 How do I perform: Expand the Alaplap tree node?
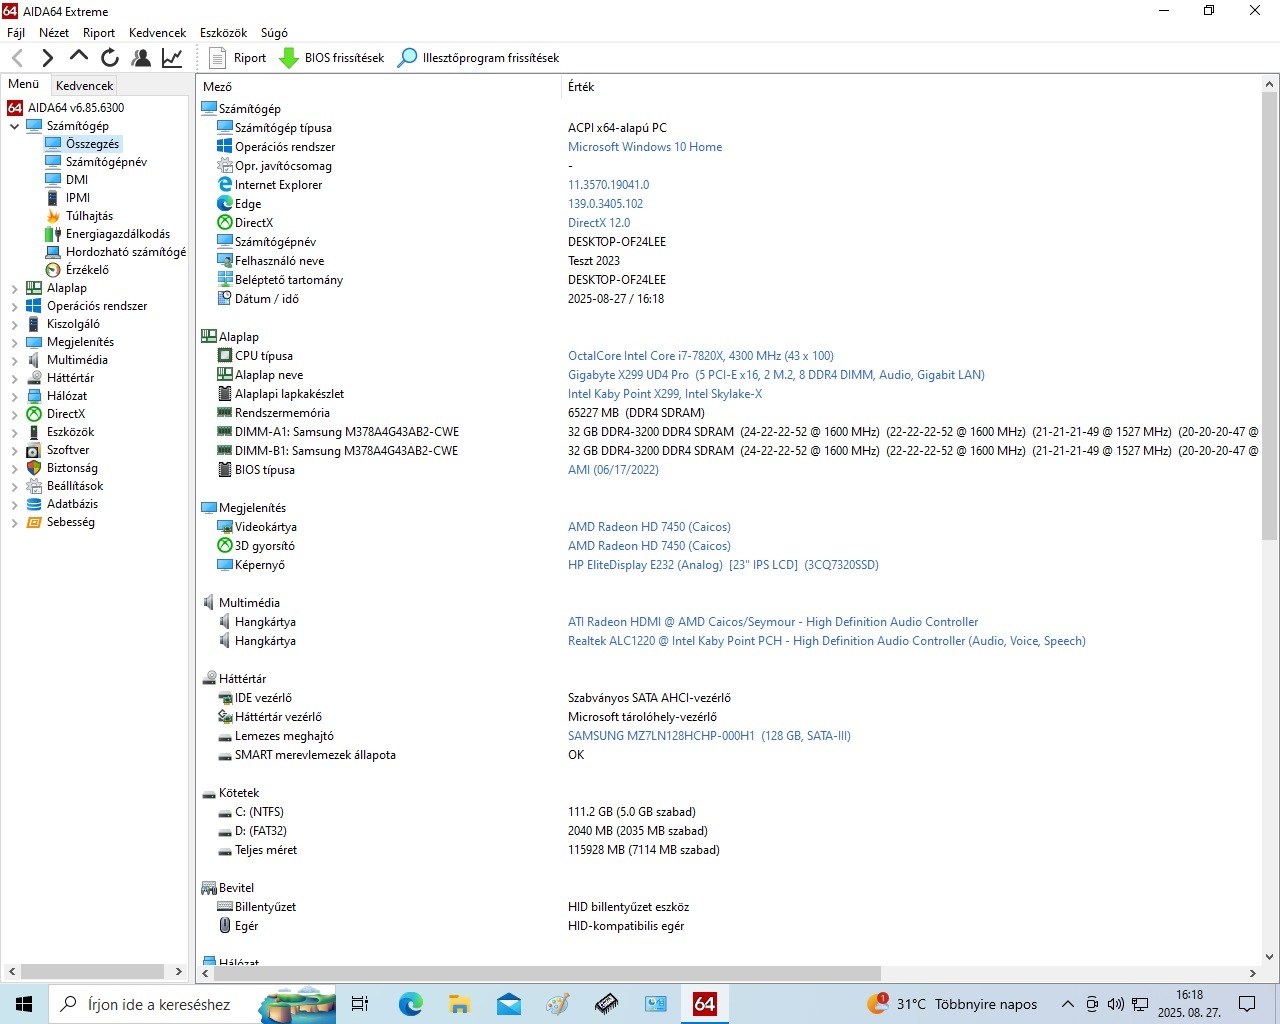14,288
